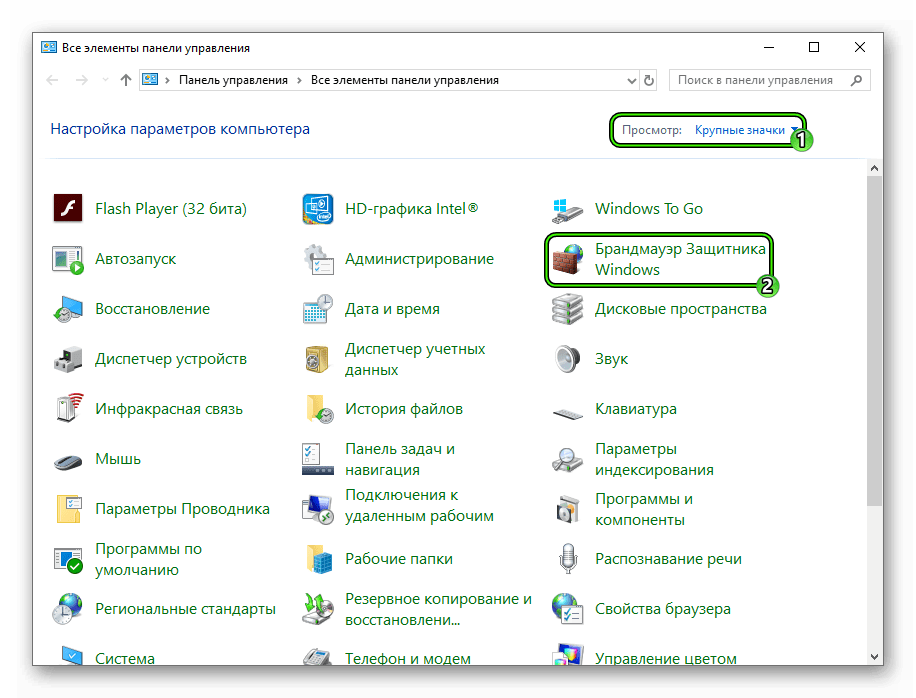Open the Управление цветом link
The image size is (916, 698).
tap(665, 658)
